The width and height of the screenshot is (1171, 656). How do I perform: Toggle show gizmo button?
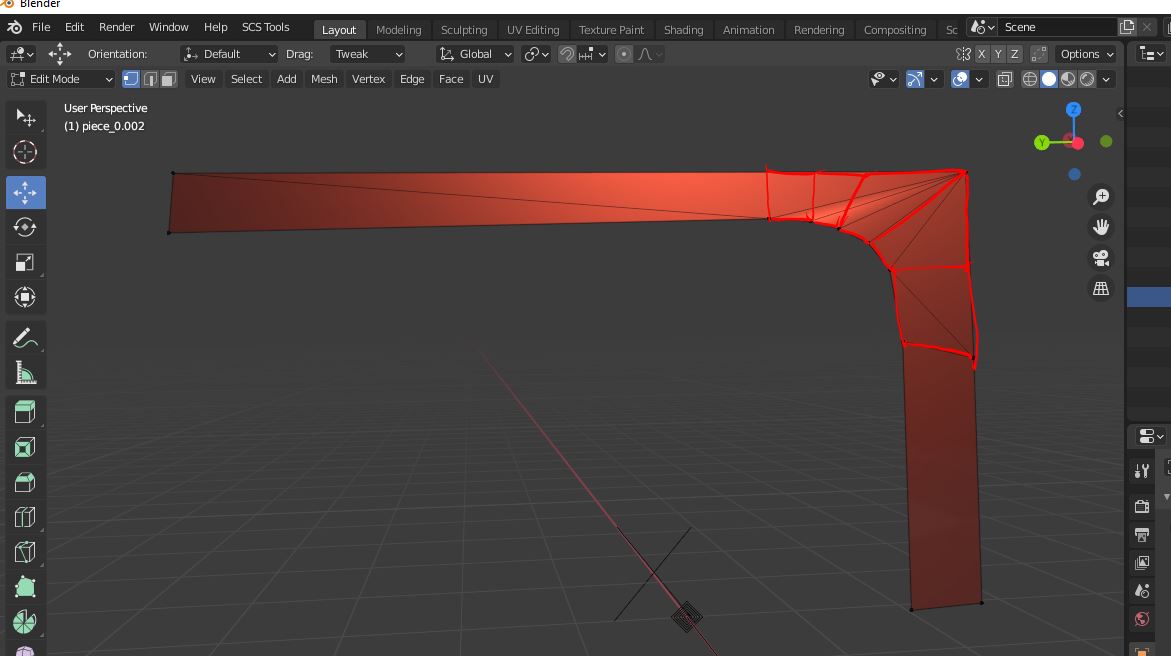tap(915, 79)
